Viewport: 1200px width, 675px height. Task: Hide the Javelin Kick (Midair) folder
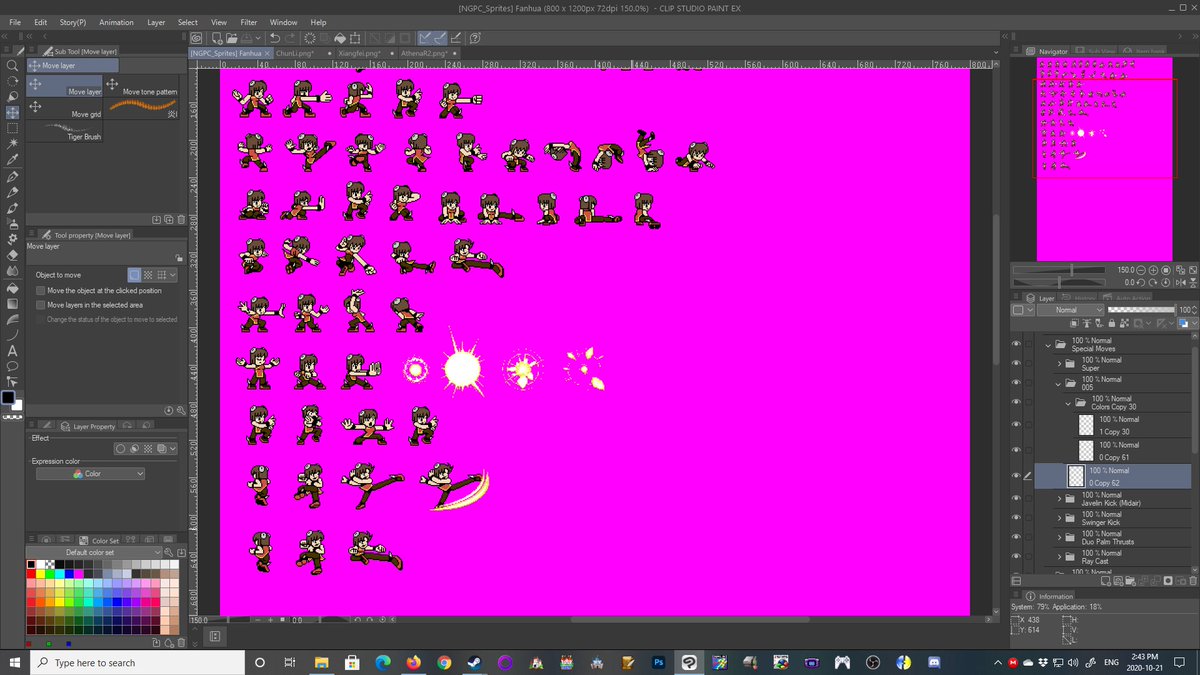[1017, 498]
